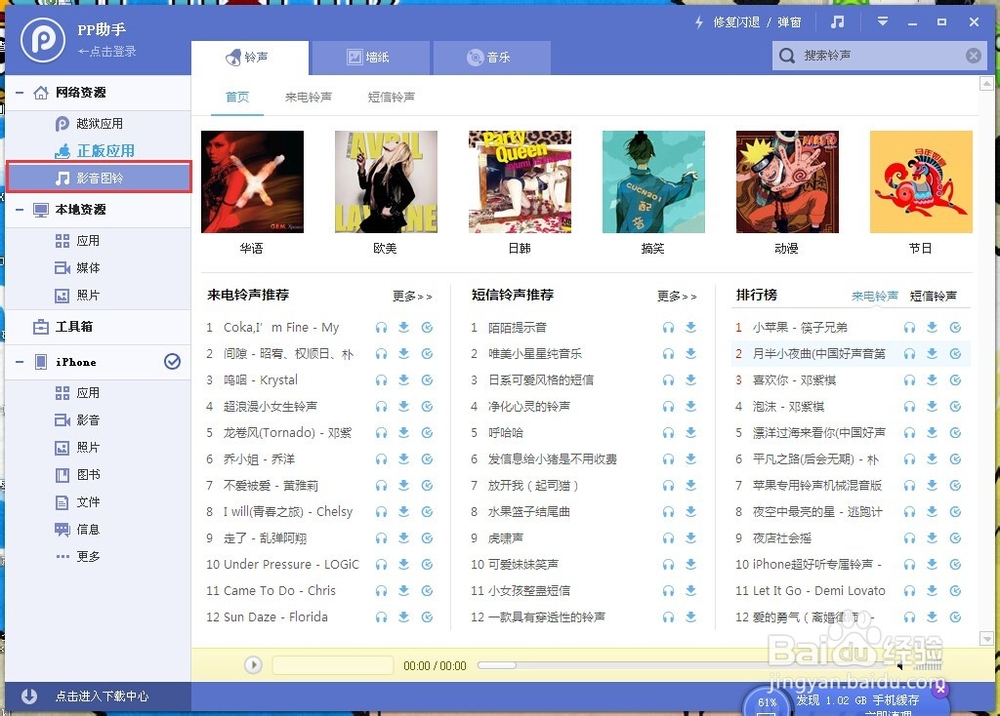
Task: Preview 陌陌提示音 with headphone icon
Action: pyautogui.click(x=668, y=328)
